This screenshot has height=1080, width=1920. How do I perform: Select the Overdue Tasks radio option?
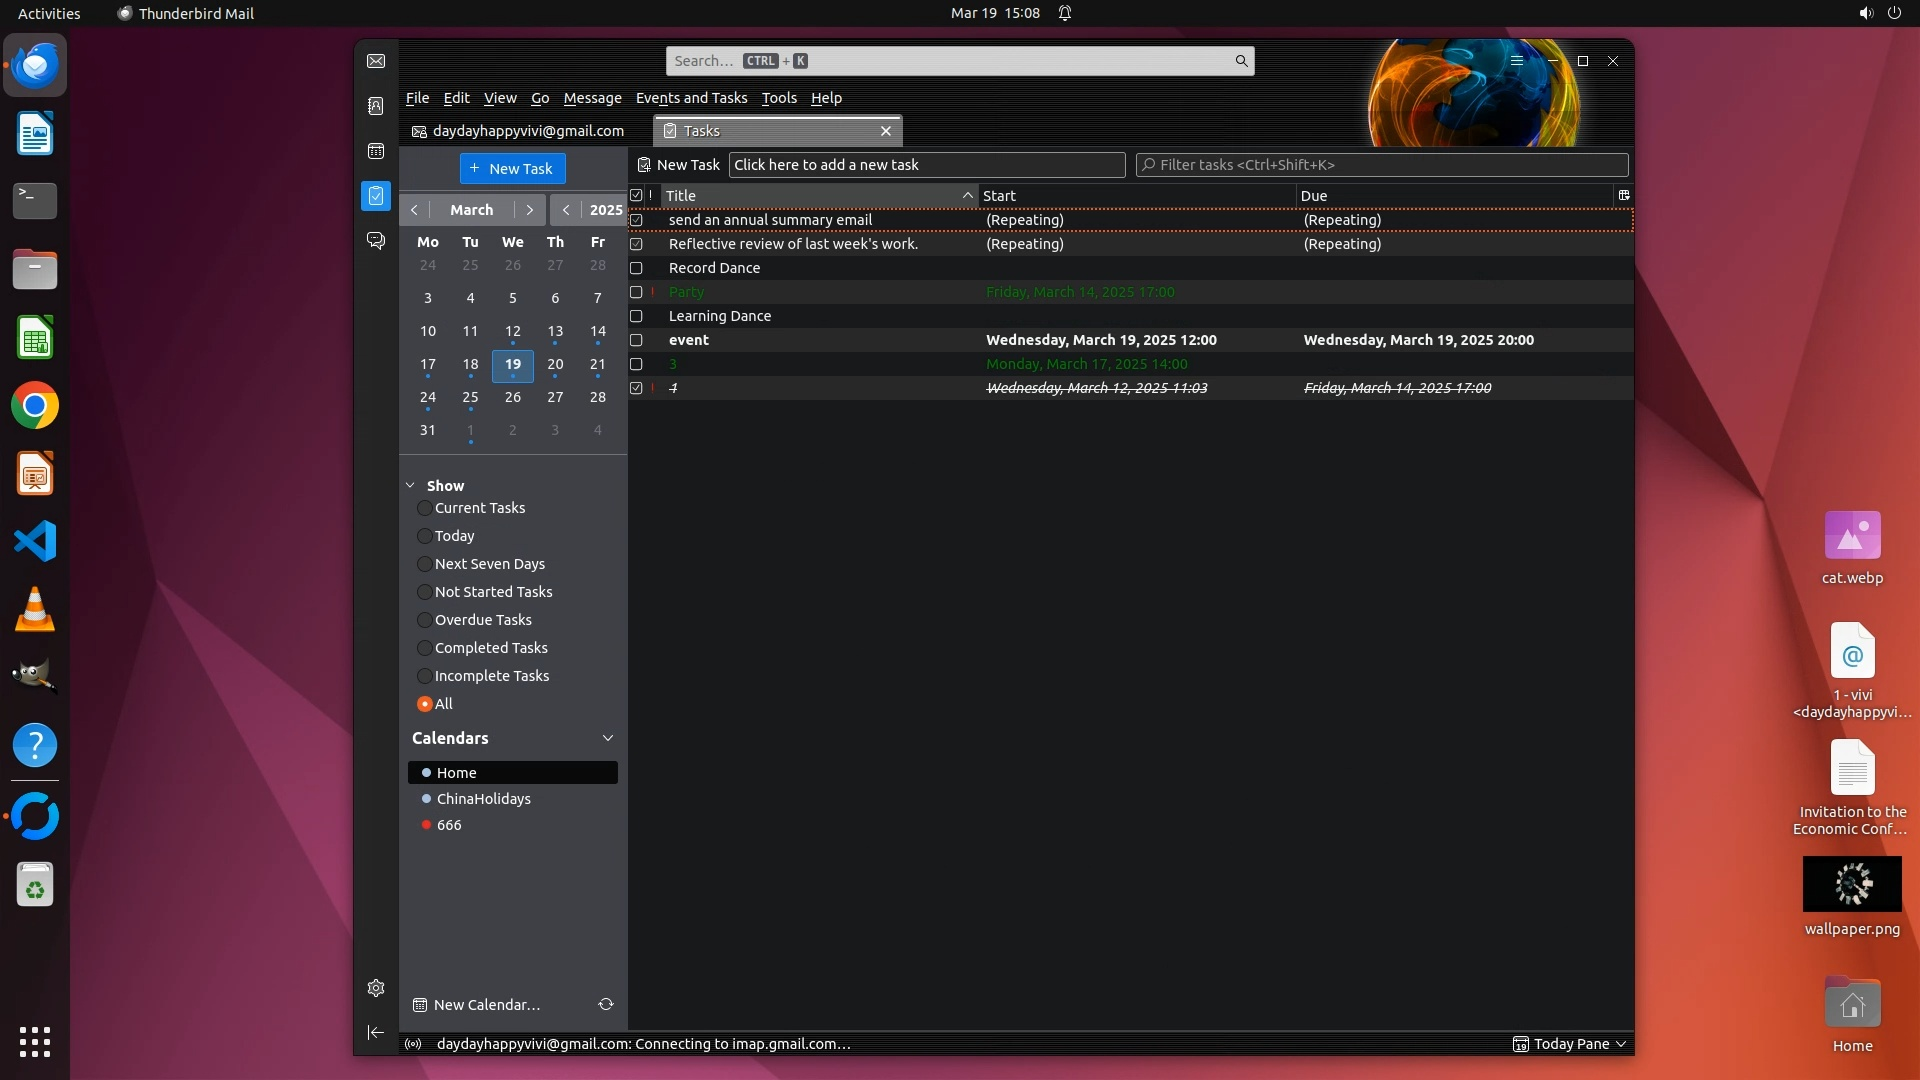(425, 620)
